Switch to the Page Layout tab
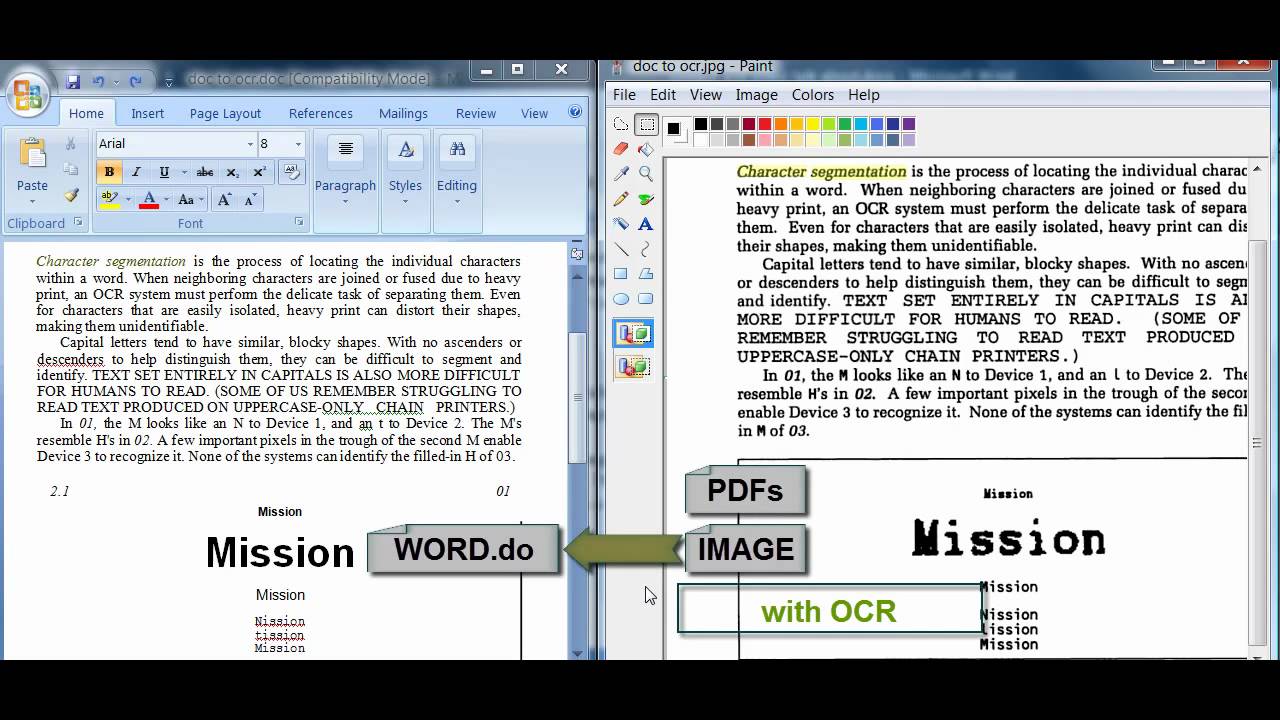Screen dimensions: 1280x720 [225, 113]
